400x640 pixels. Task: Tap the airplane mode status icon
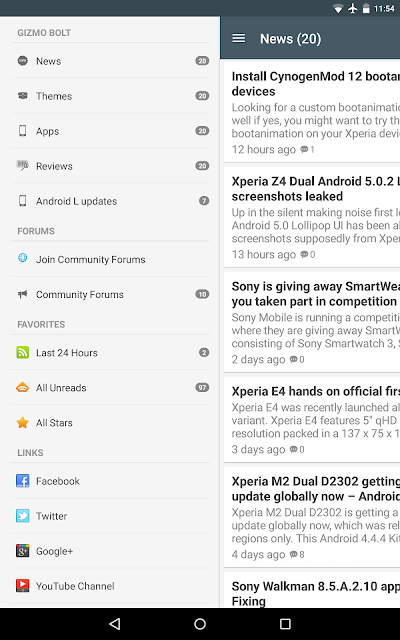coord(353,9)
